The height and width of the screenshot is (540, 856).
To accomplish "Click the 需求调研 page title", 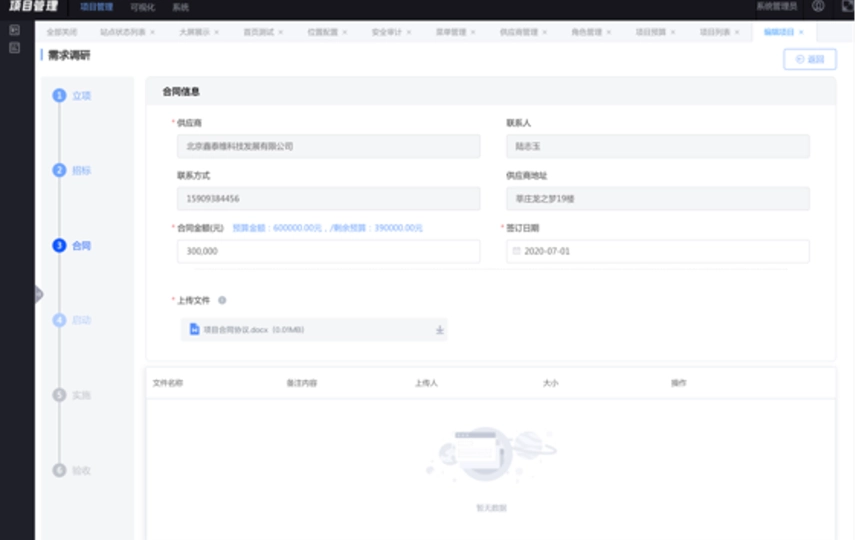I will [x=69, y=55].
